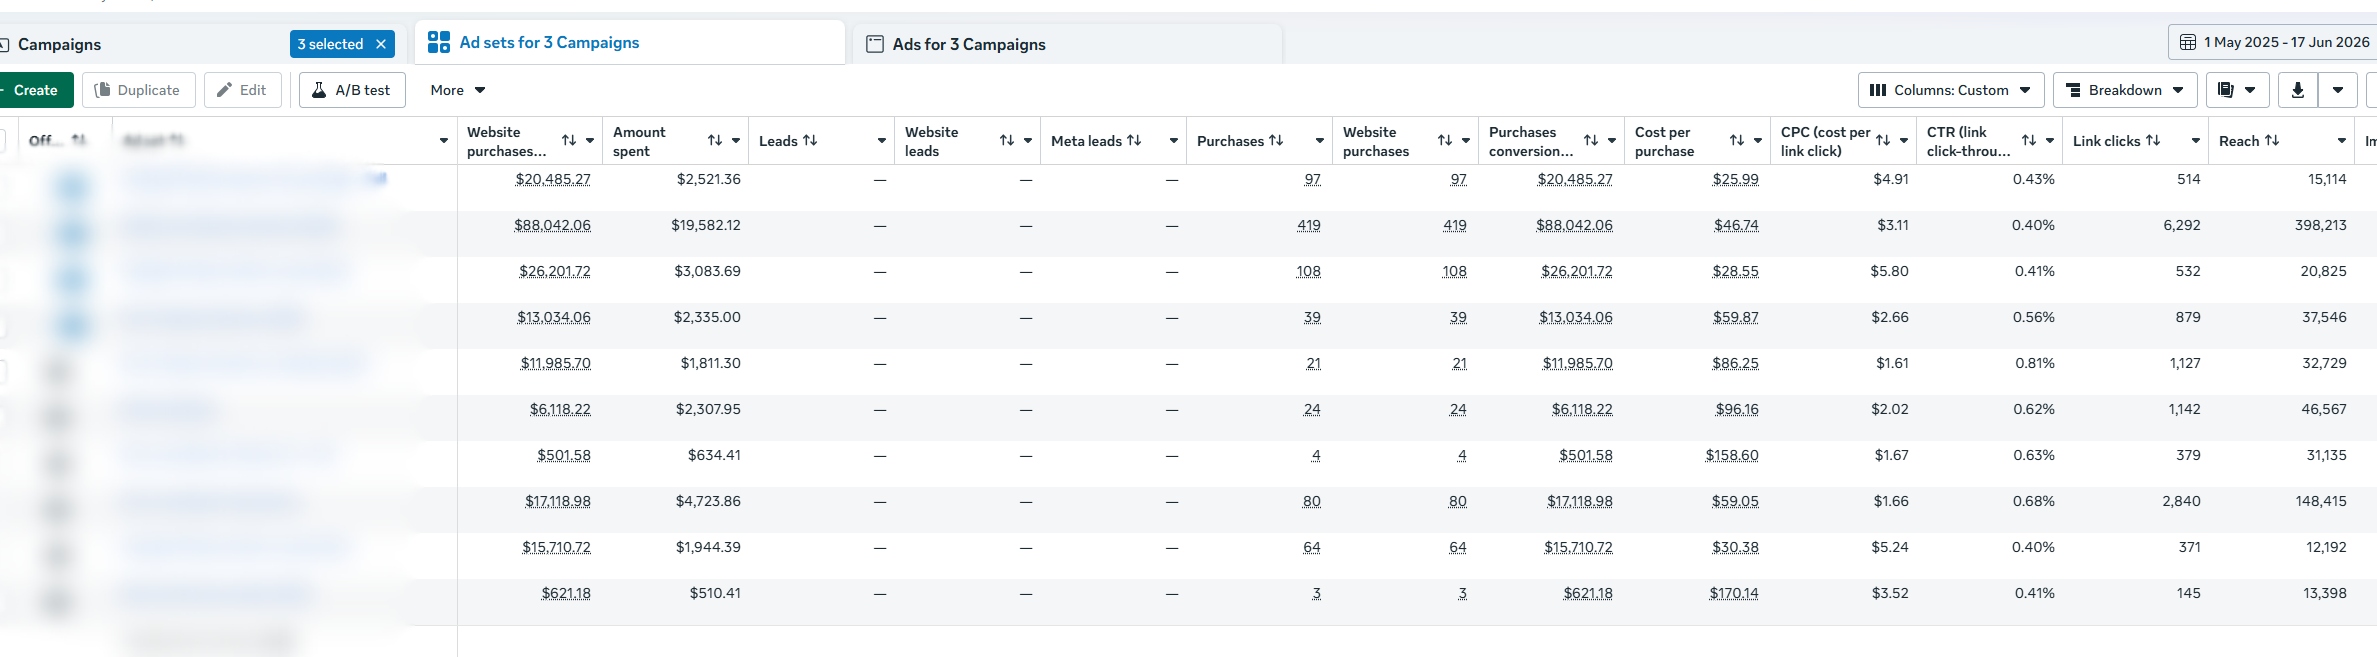The height and width of the screenshot is (657, 2377).
Task: Click the A/B test flask icon
Action: click(x=319, y=90)
